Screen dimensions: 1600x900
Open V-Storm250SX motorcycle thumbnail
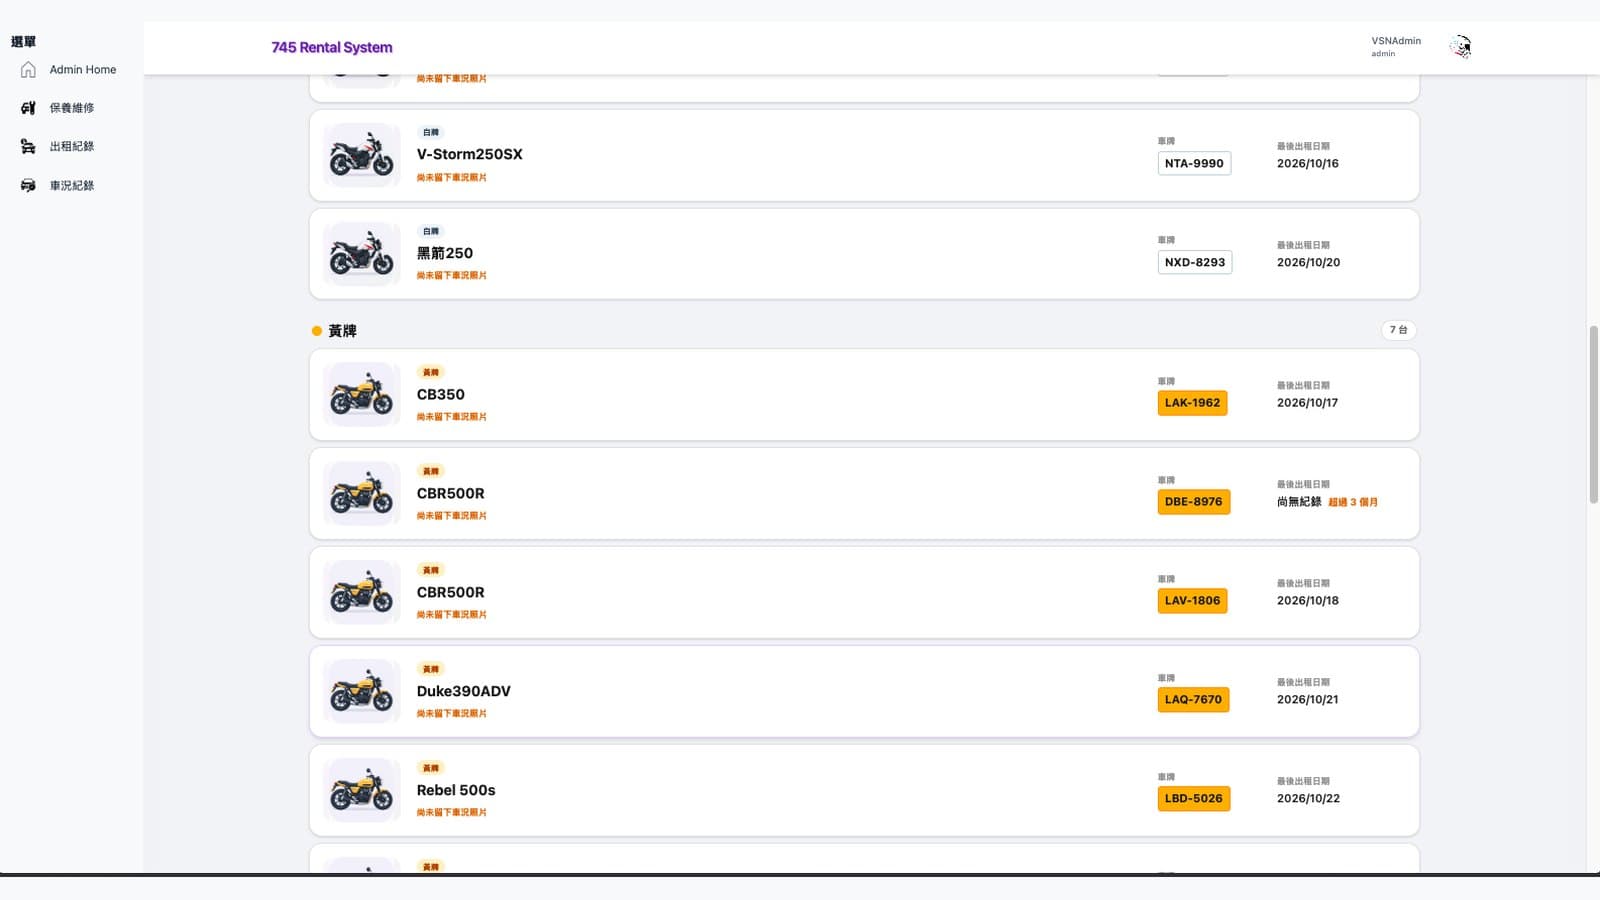click(361, 155)
